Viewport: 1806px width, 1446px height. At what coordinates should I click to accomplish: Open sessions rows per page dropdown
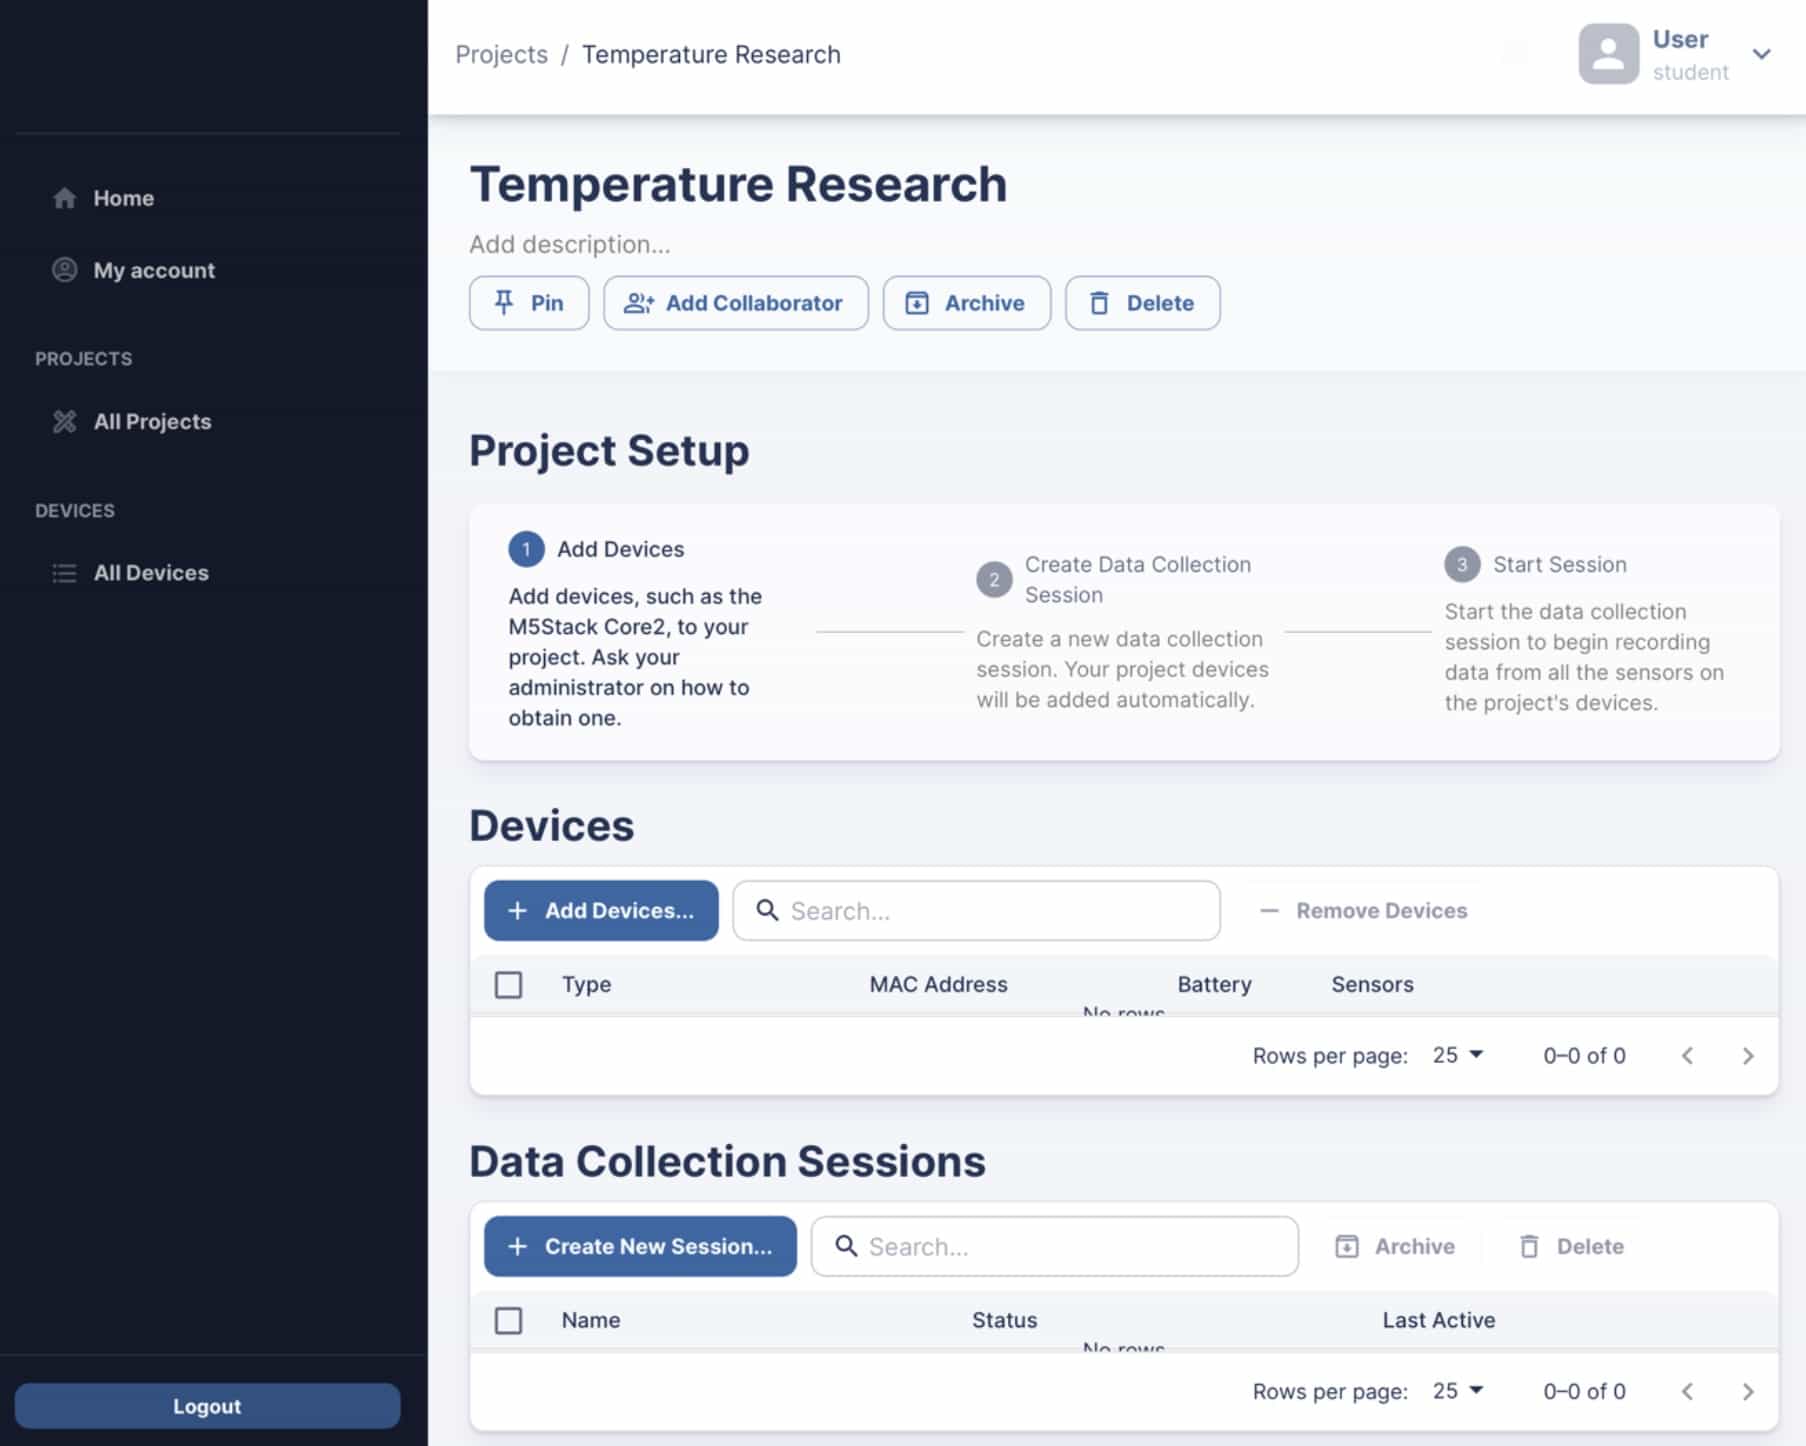click(x=1457, y=1391)
